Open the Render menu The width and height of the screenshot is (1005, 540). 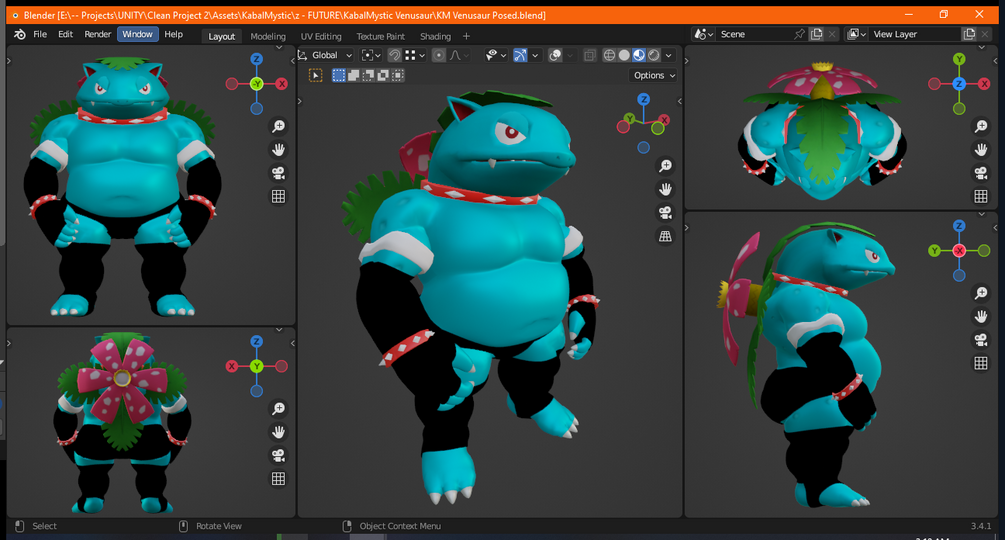(x=97, y=35)
